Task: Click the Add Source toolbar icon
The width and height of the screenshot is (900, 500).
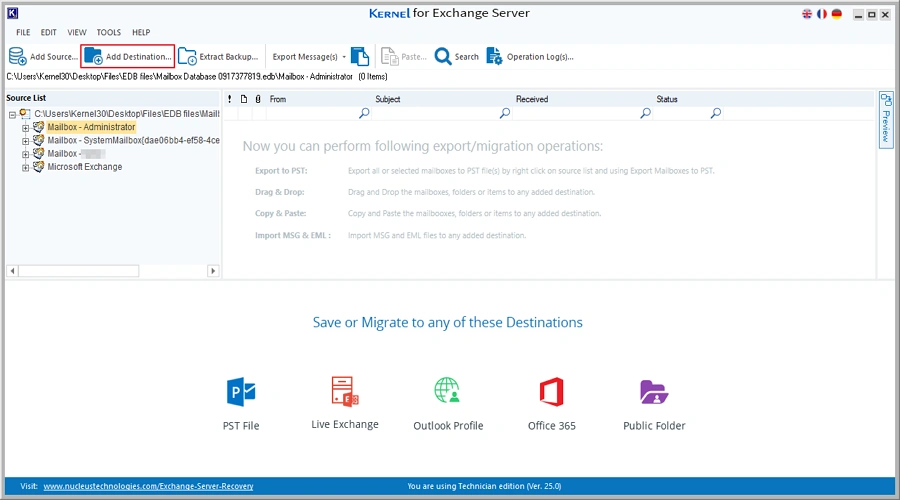Action: click(x=18, y=56)
